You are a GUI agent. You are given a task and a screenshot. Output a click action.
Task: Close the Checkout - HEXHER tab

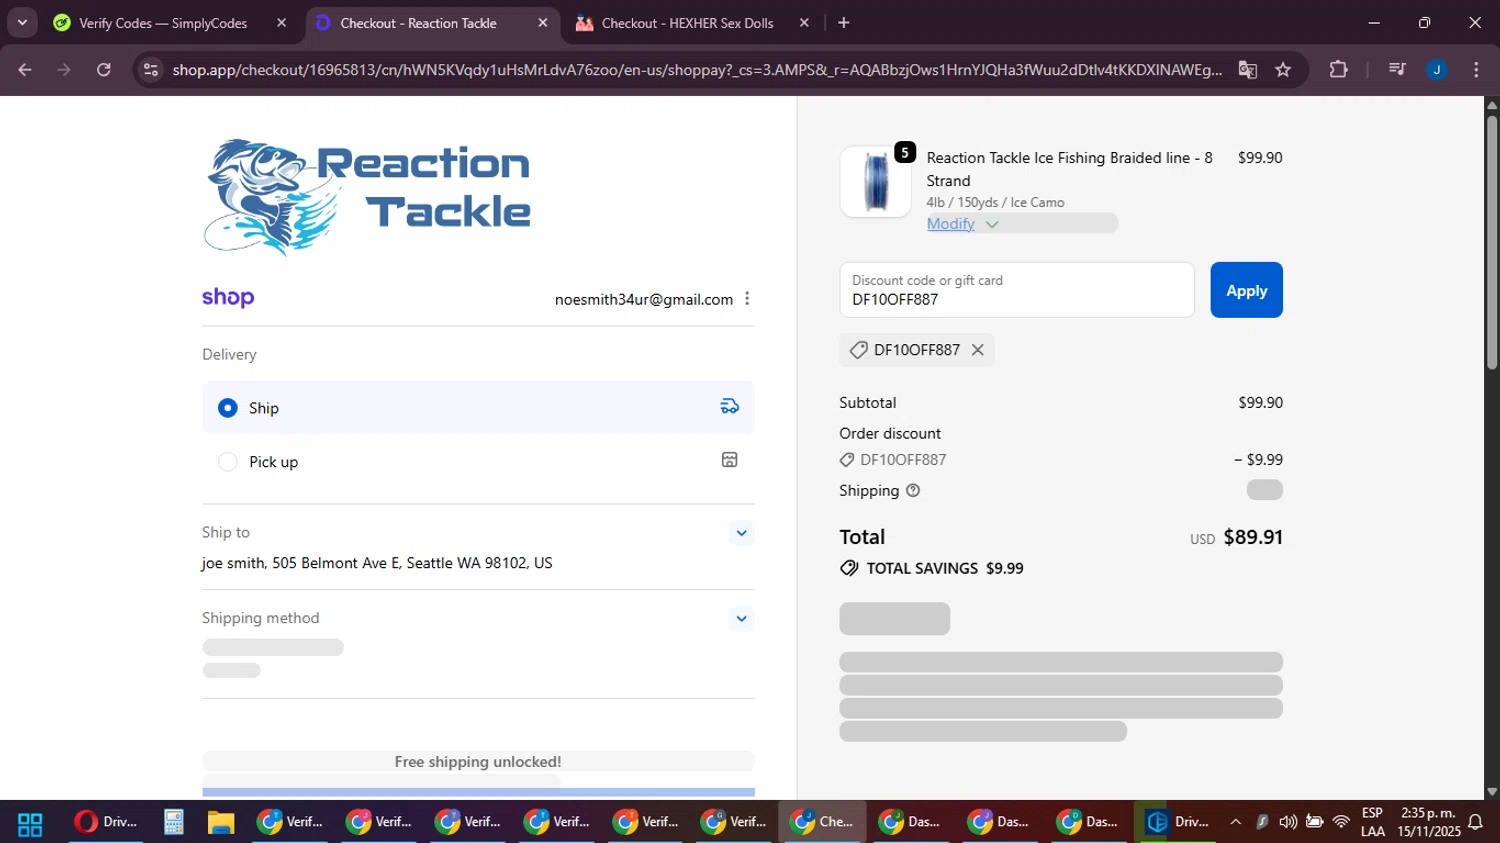pos(804,23)
